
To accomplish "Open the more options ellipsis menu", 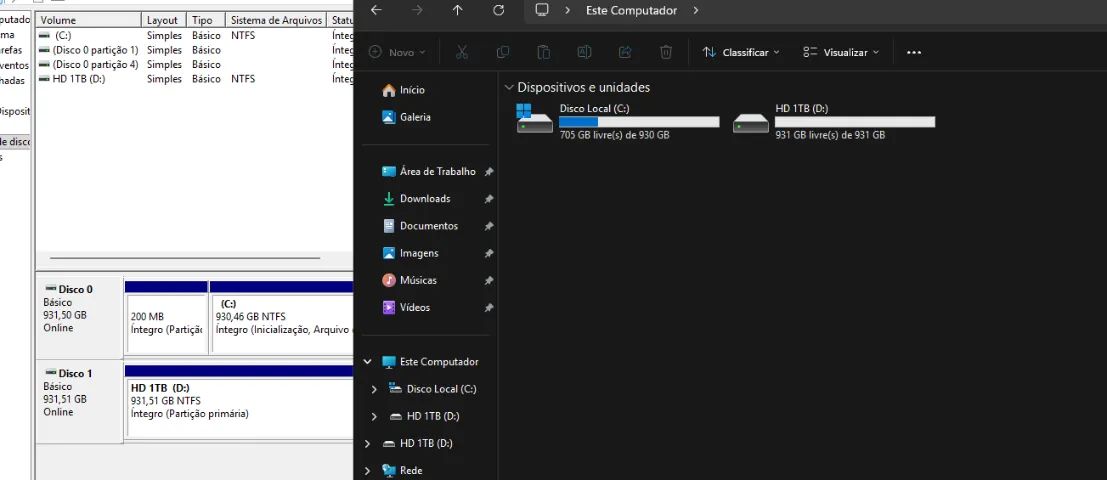I will pyautogui.click(x=914, y=52).
